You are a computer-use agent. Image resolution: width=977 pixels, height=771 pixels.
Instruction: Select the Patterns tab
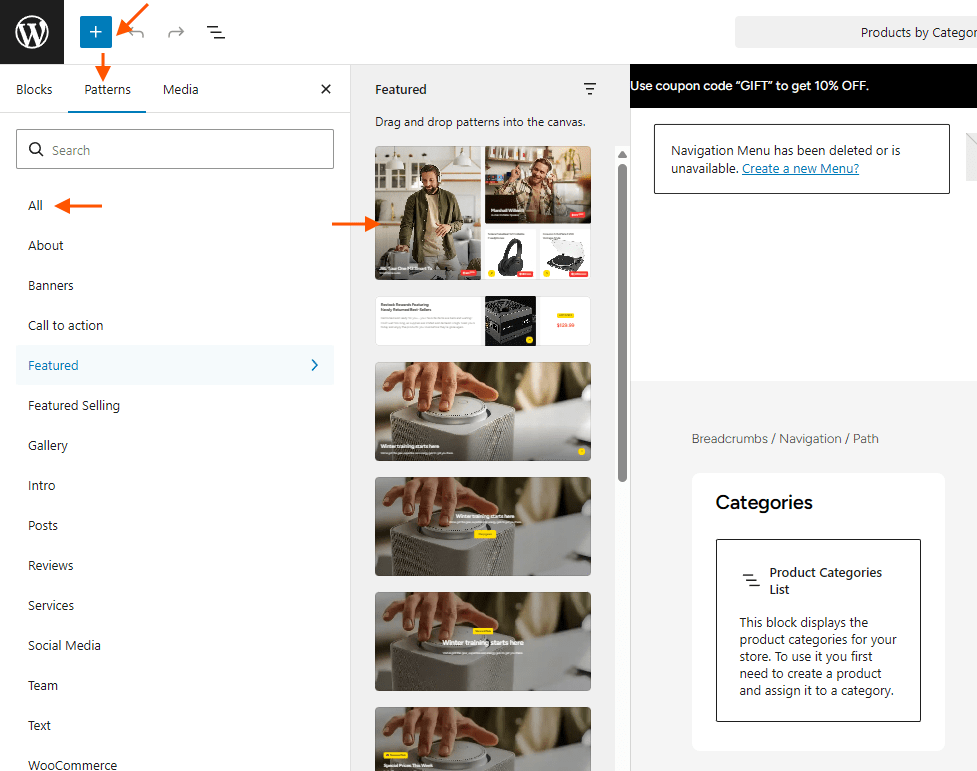[x=107, y=89]
